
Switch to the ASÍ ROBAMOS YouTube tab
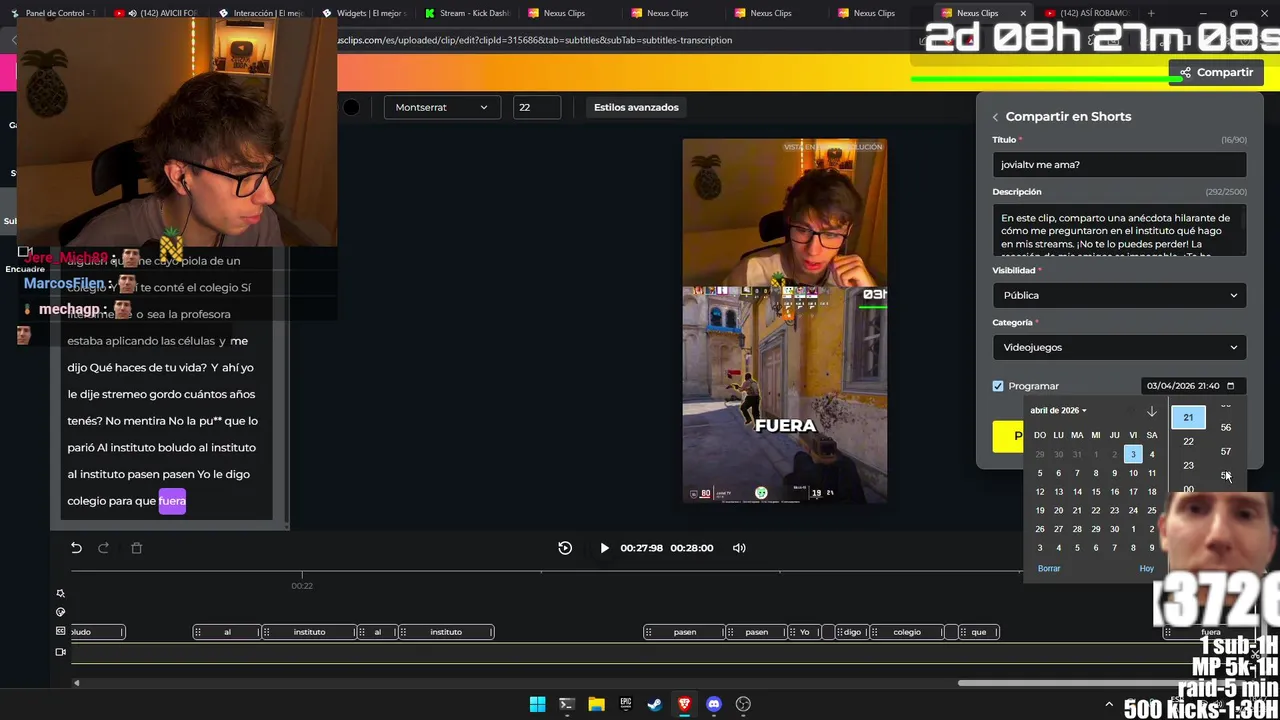click(1087, 13)
